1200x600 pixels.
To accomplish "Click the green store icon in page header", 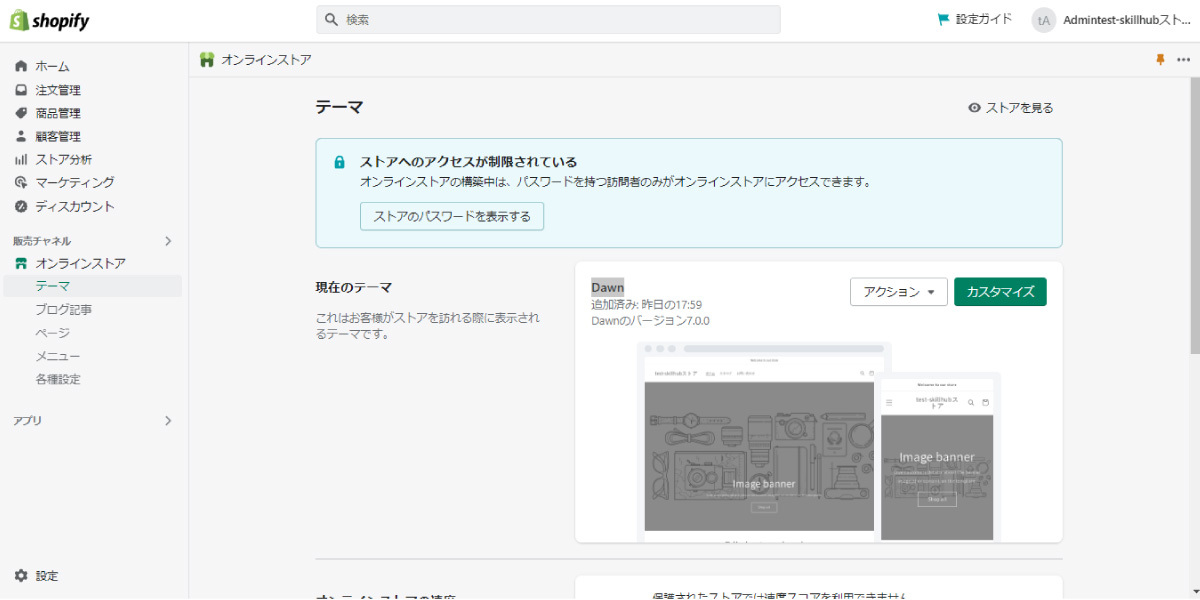I will tap(207, 60).
